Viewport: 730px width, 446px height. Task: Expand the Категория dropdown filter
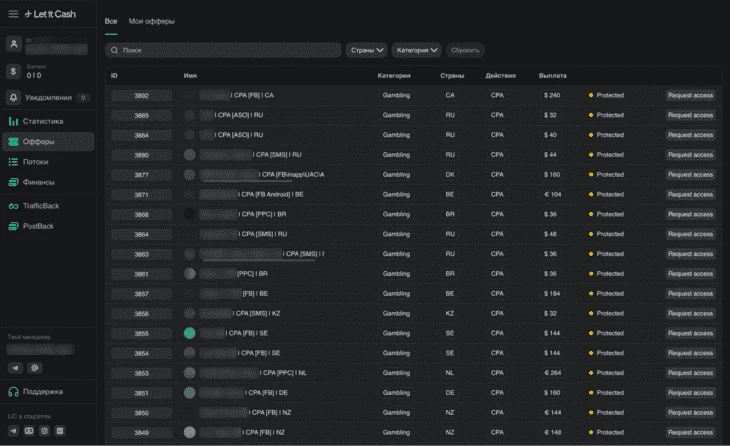[416, 50]
